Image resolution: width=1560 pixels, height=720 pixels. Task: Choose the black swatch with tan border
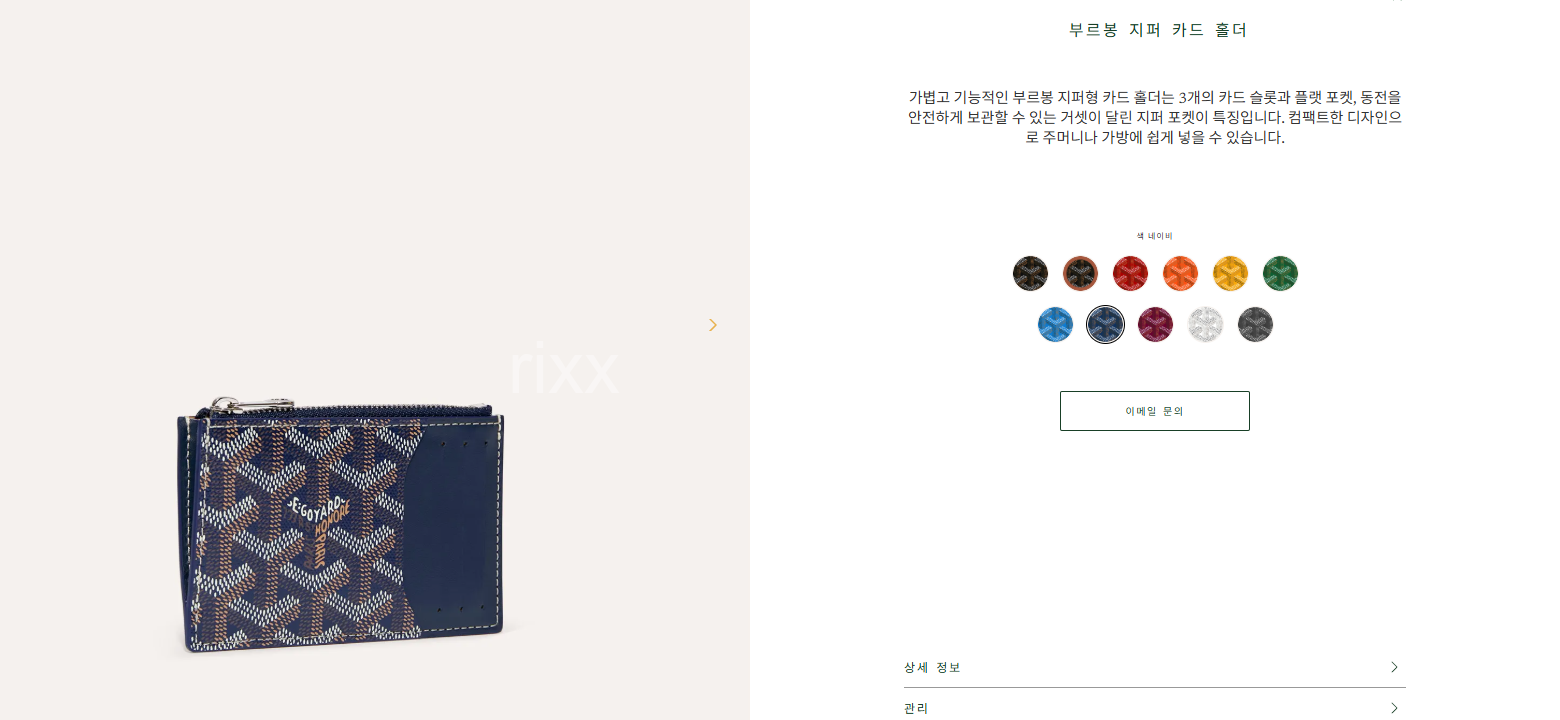tap(1080, 274)
